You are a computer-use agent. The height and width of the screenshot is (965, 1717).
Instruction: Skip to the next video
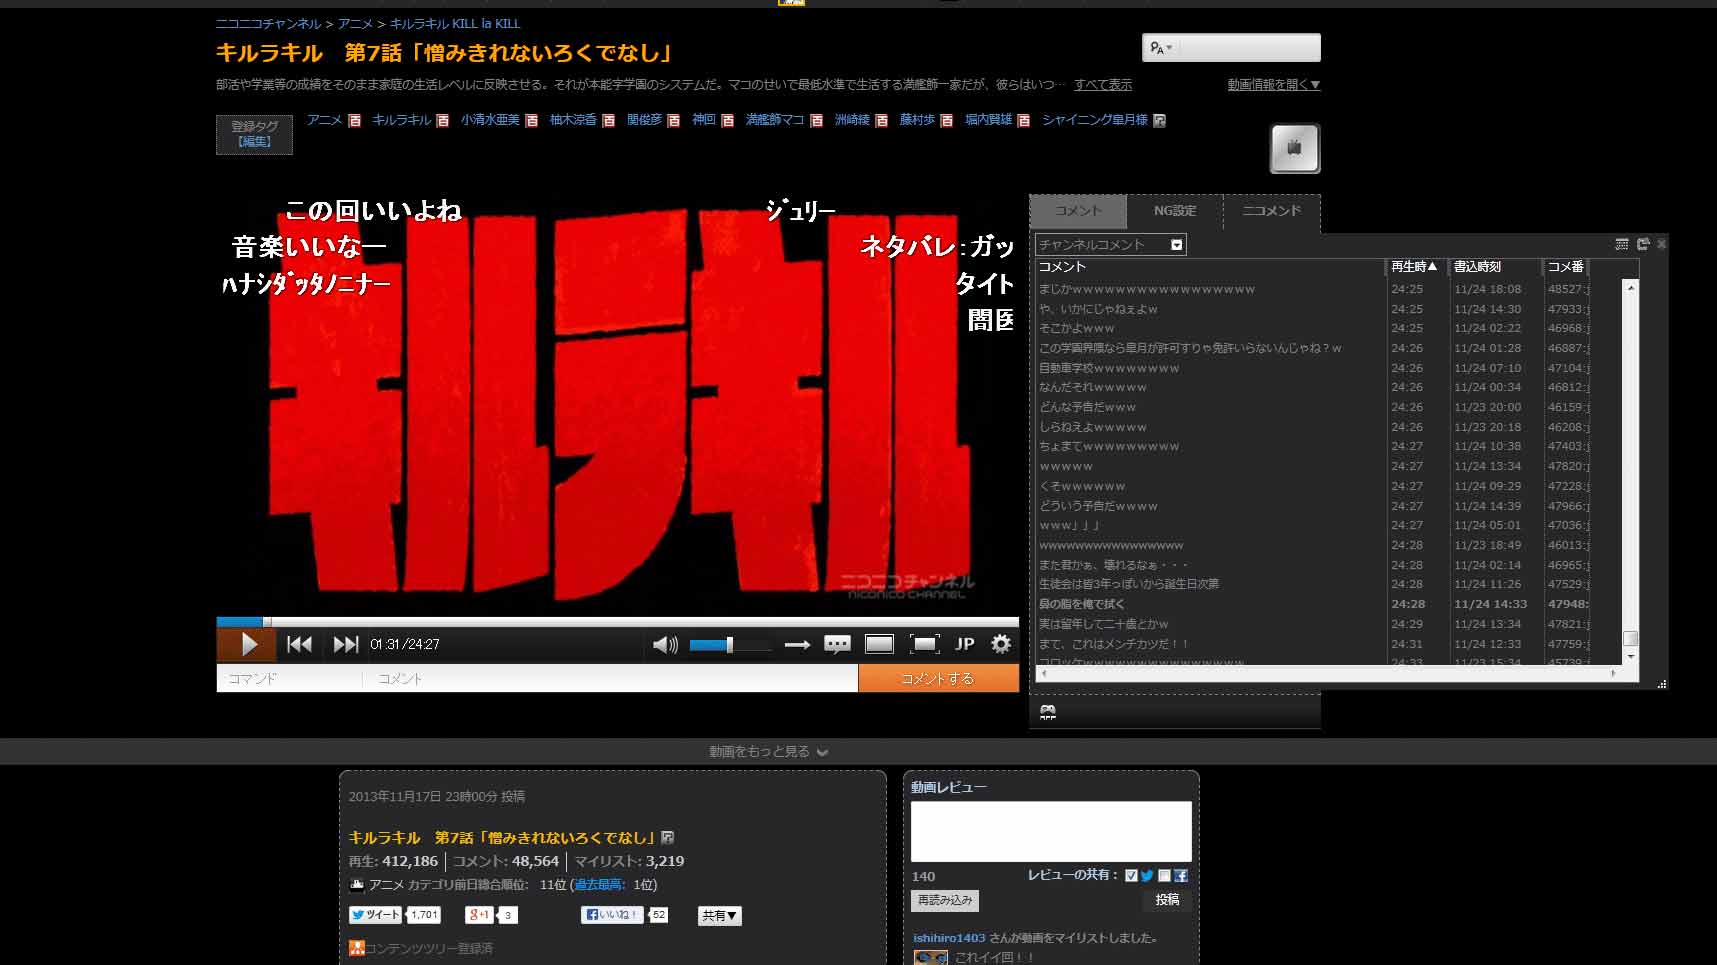pos(345,645)
